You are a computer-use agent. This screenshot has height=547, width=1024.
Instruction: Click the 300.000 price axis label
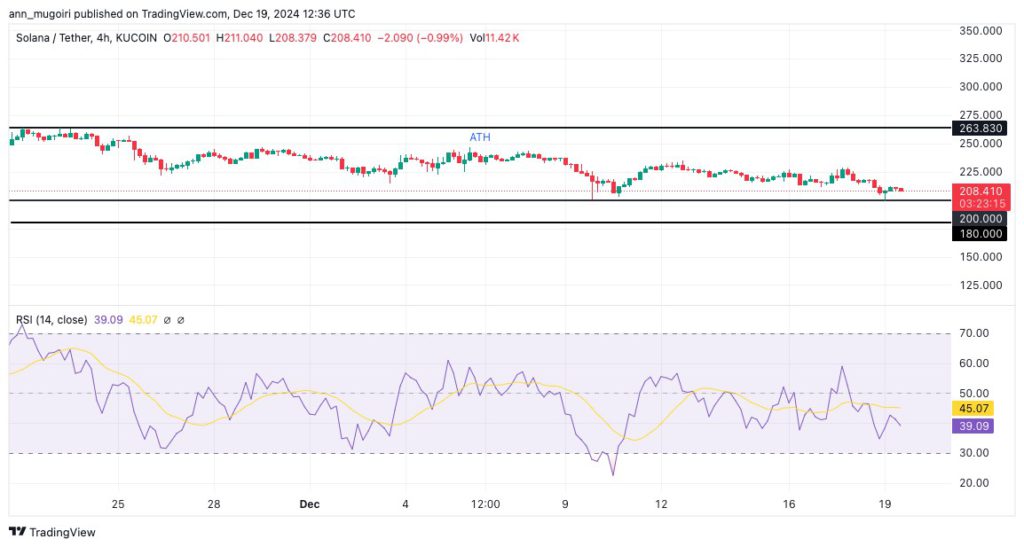pos(980,86)
